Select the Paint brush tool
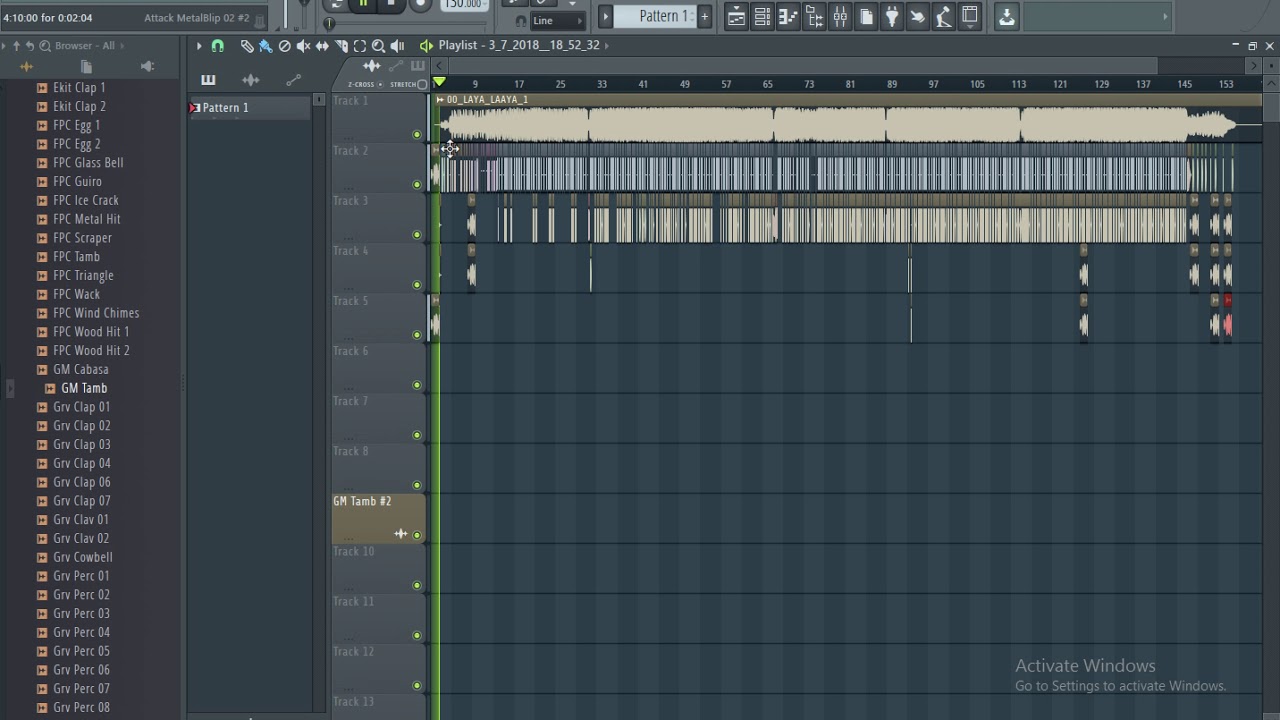Viewport: 1280px width, 720px height. (x=265, y=45)
